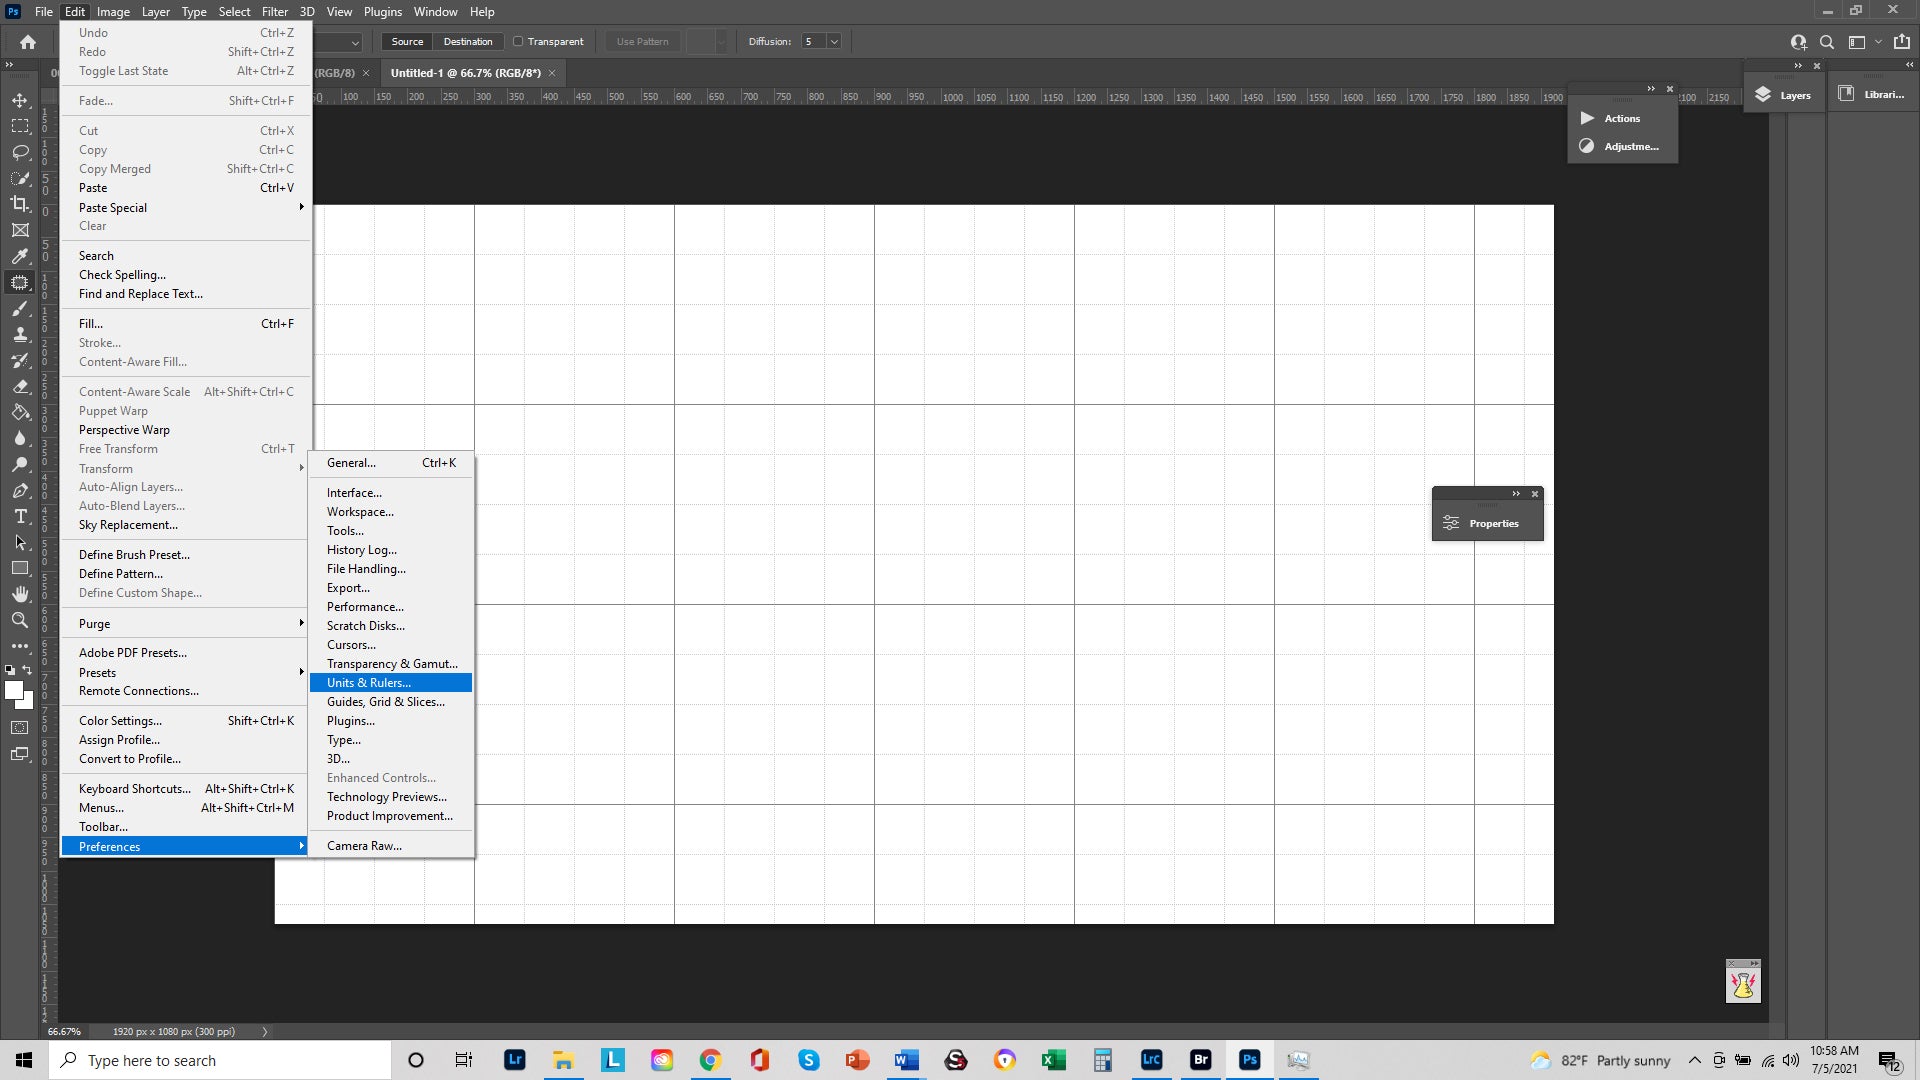This screenshot has height=1080, width=1920.
Task: Select the Brush tool
Action: pos(18,309)
